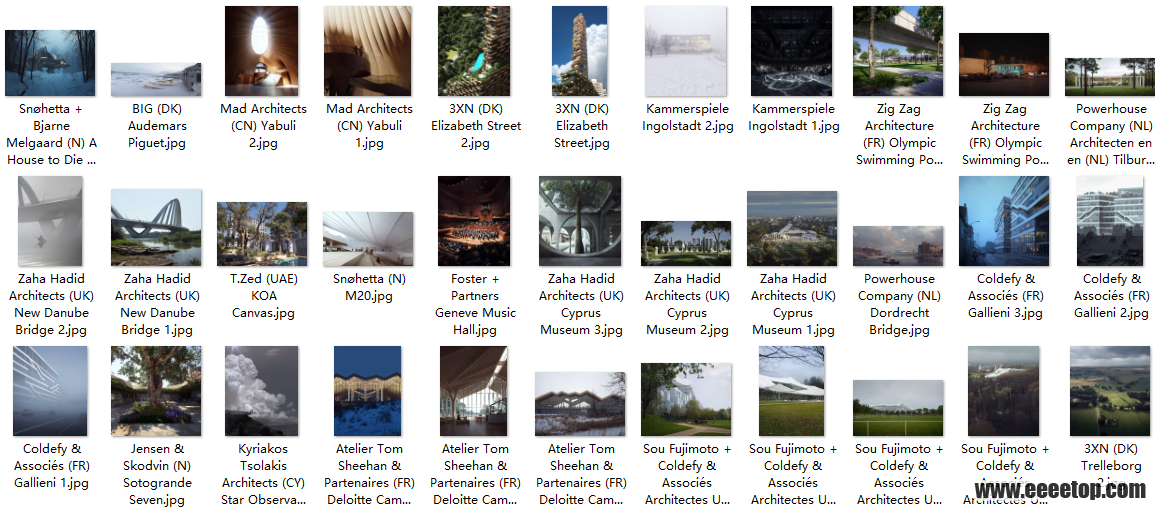Click the Powerhouse Company Tilburg thumbnail
Screen dimensions: 1155x509
1110,77
